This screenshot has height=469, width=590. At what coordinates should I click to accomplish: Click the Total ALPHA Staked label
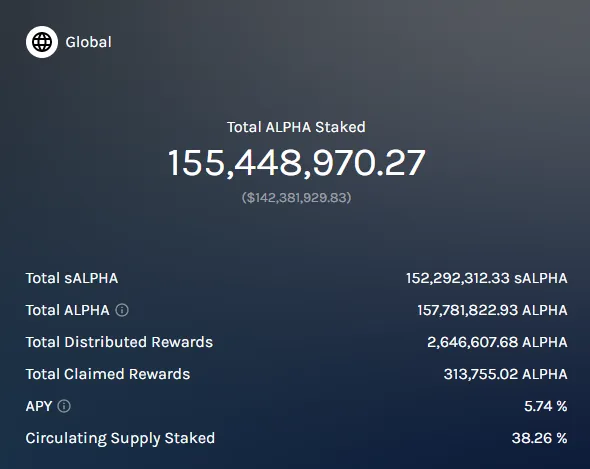tap(296, 127)
